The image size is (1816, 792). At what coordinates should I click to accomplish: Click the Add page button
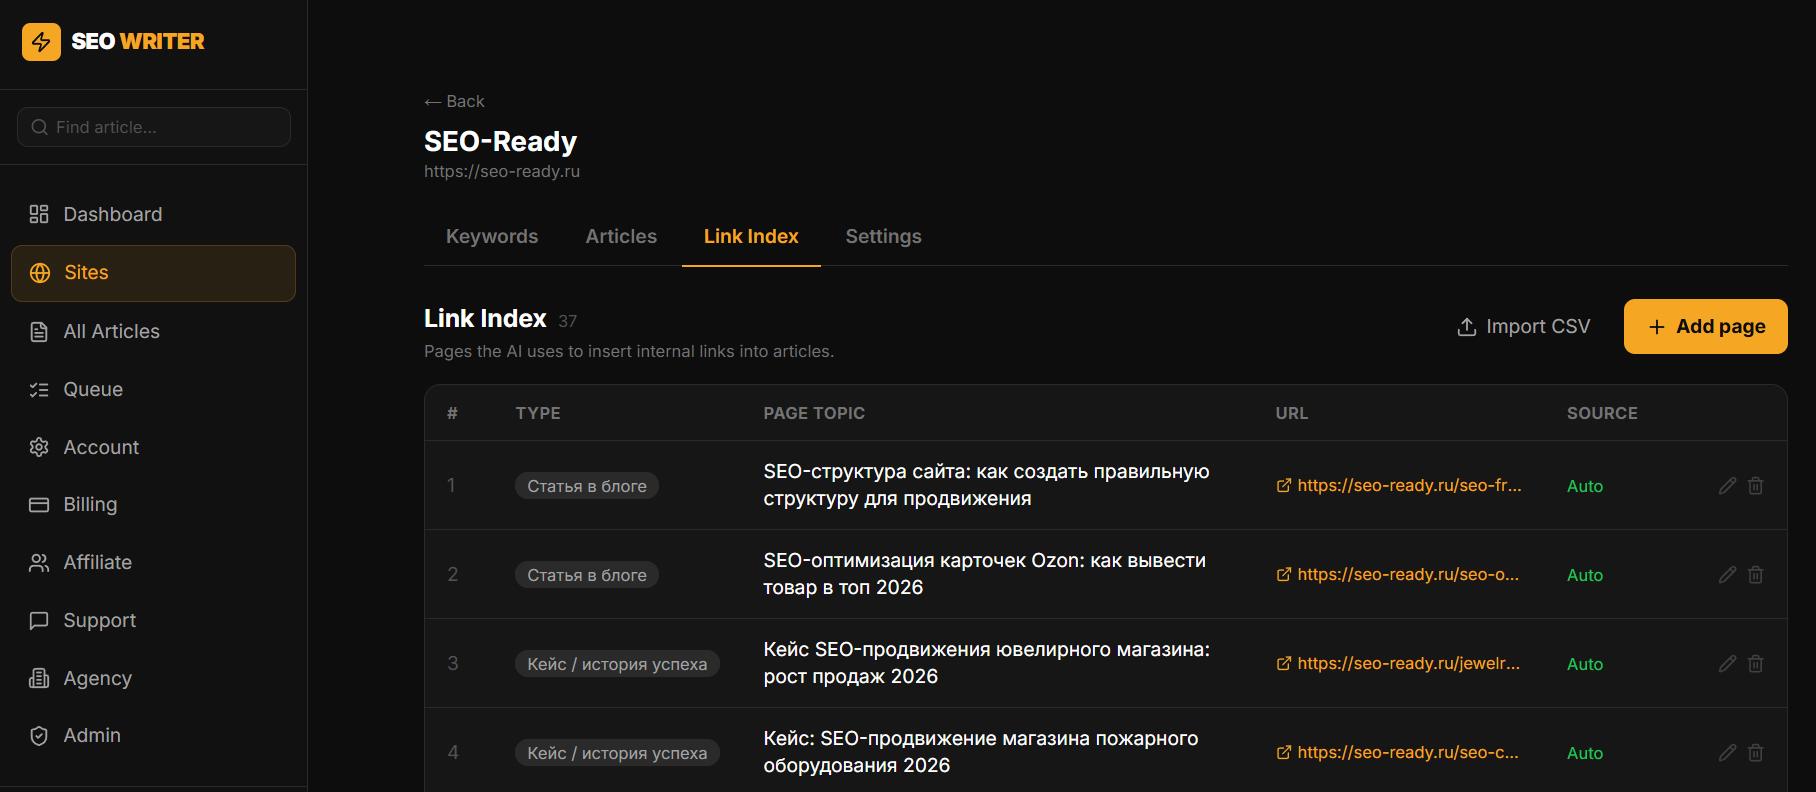(1705, 327)
